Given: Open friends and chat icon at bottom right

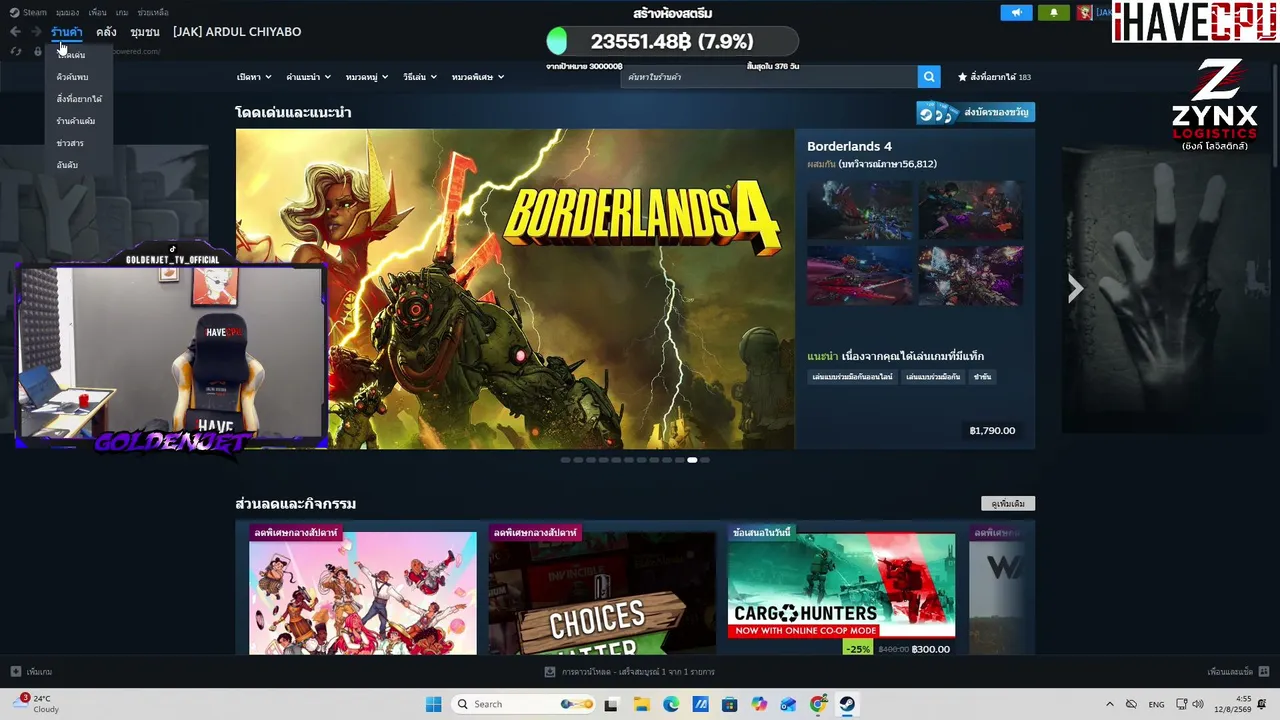Looking at the screenshot, I should click(x=1264, y=672).
